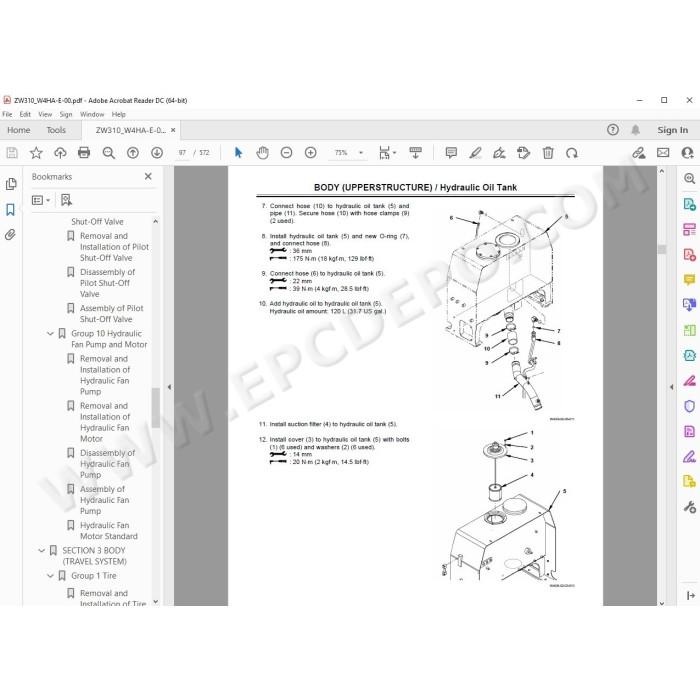700x700 pixels.
Task: Click the Delete trash icon
Action: pos(548,153)
